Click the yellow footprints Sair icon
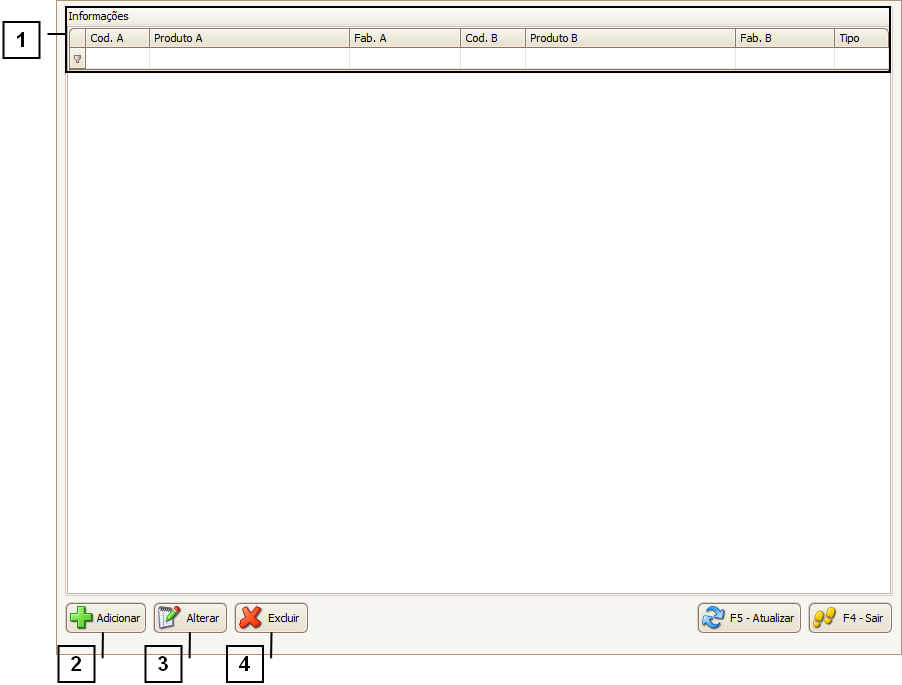This screenshot has width=902, height=685. (x=824, y=618)
